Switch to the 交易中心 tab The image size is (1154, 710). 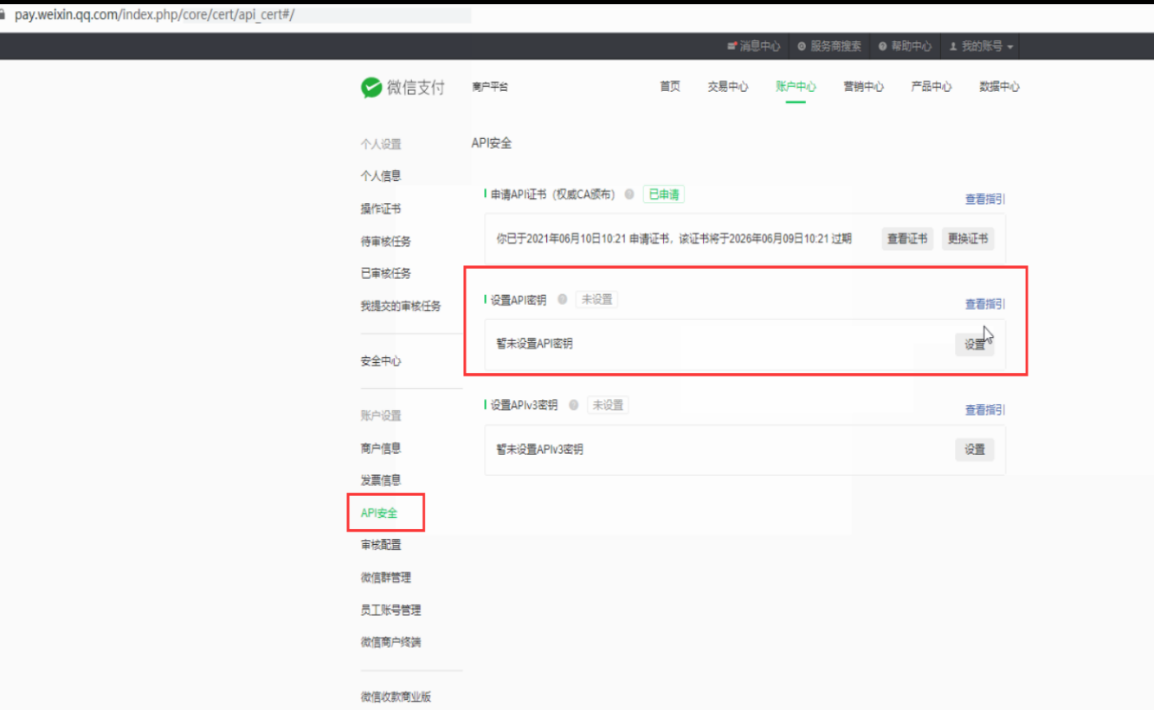(x=727, y=87)
